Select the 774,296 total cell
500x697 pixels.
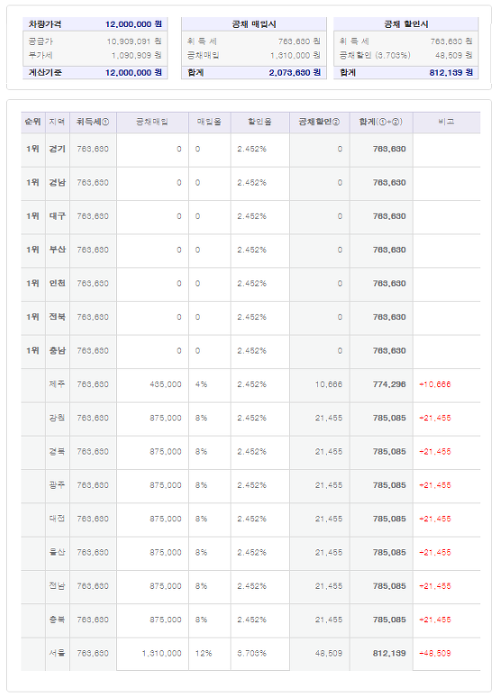(389, 385)
